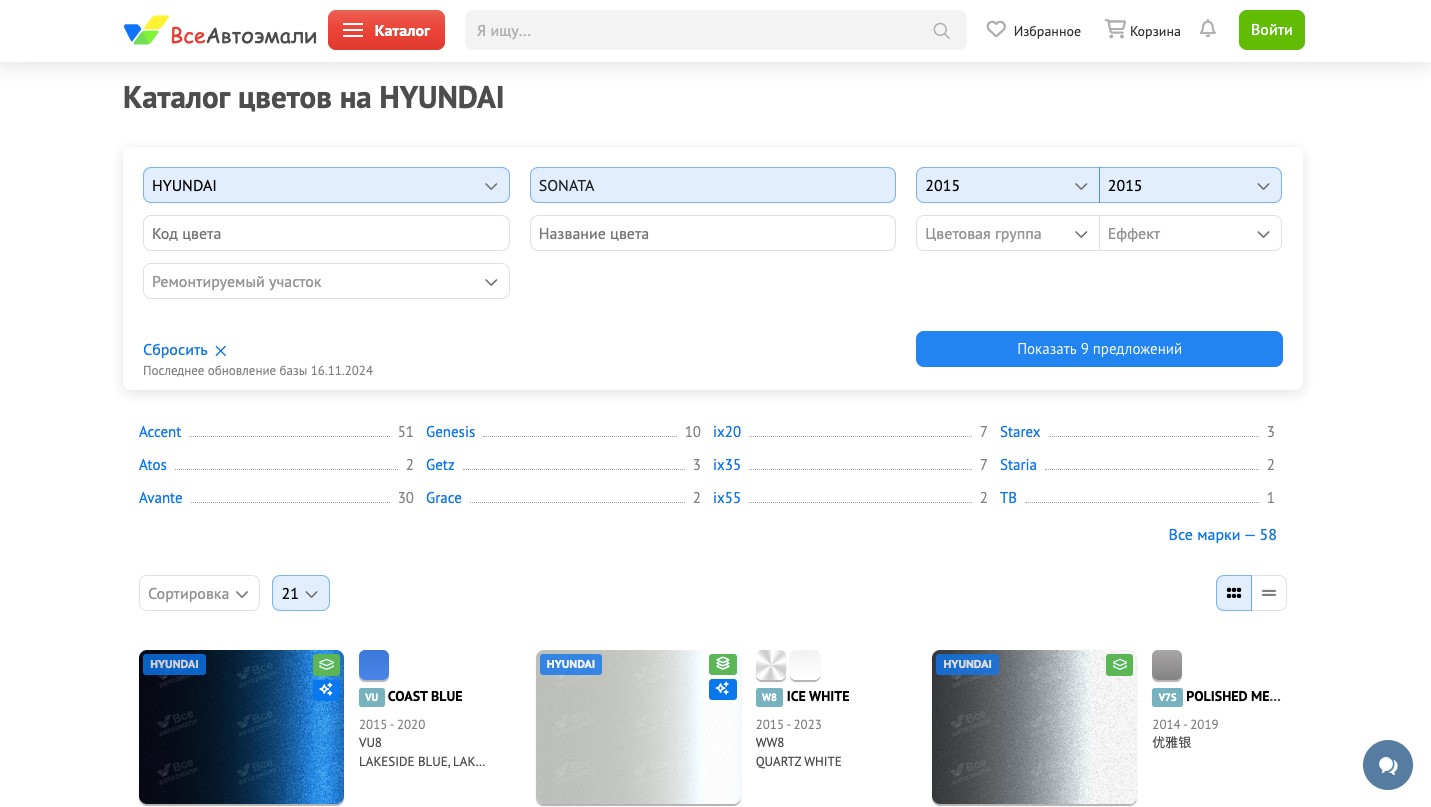1431x807 pixels.
Task: Click the POLISHED ME... color title
Action: click(x=1233, y=696)
